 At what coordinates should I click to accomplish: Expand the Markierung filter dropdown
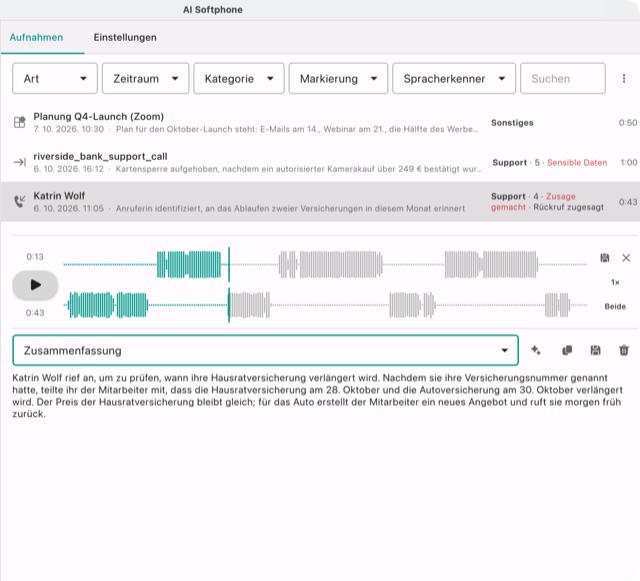[338, 78]
